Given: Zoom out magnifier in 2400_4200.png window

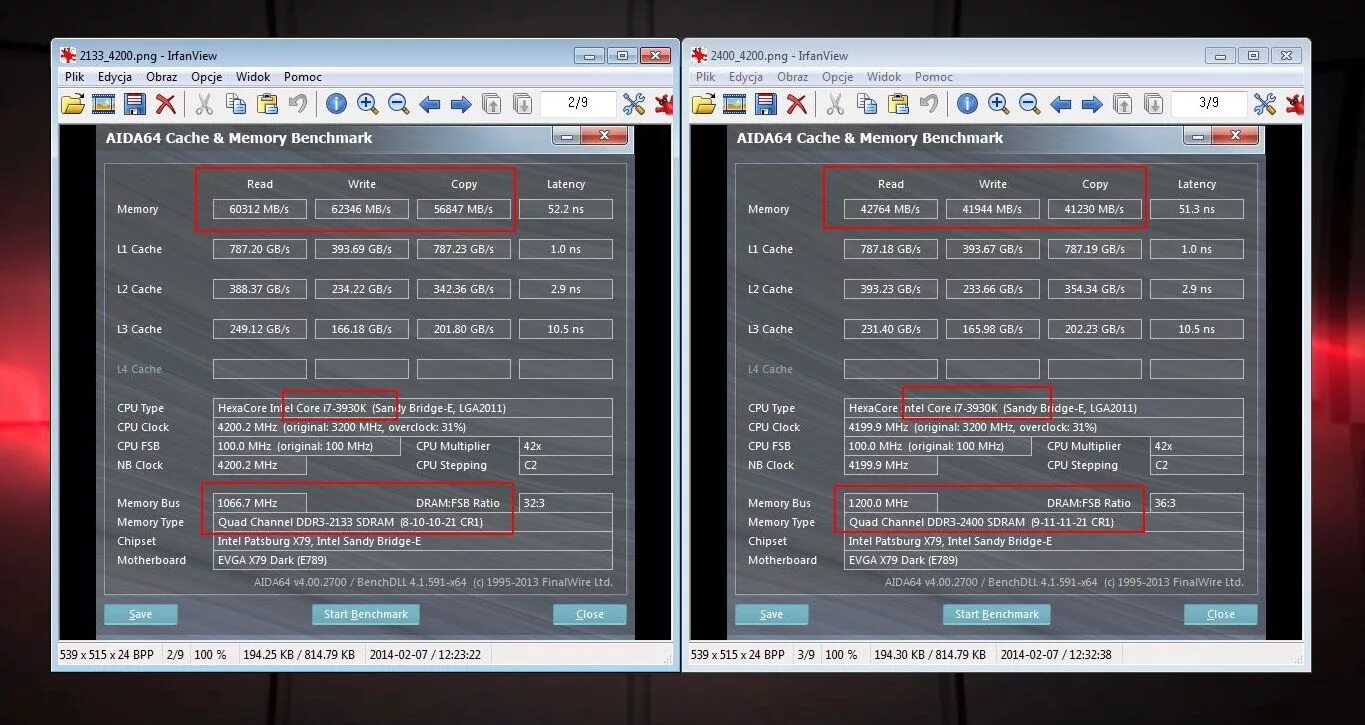Looking at the screenshot, I should click(x=1029, y=104).
